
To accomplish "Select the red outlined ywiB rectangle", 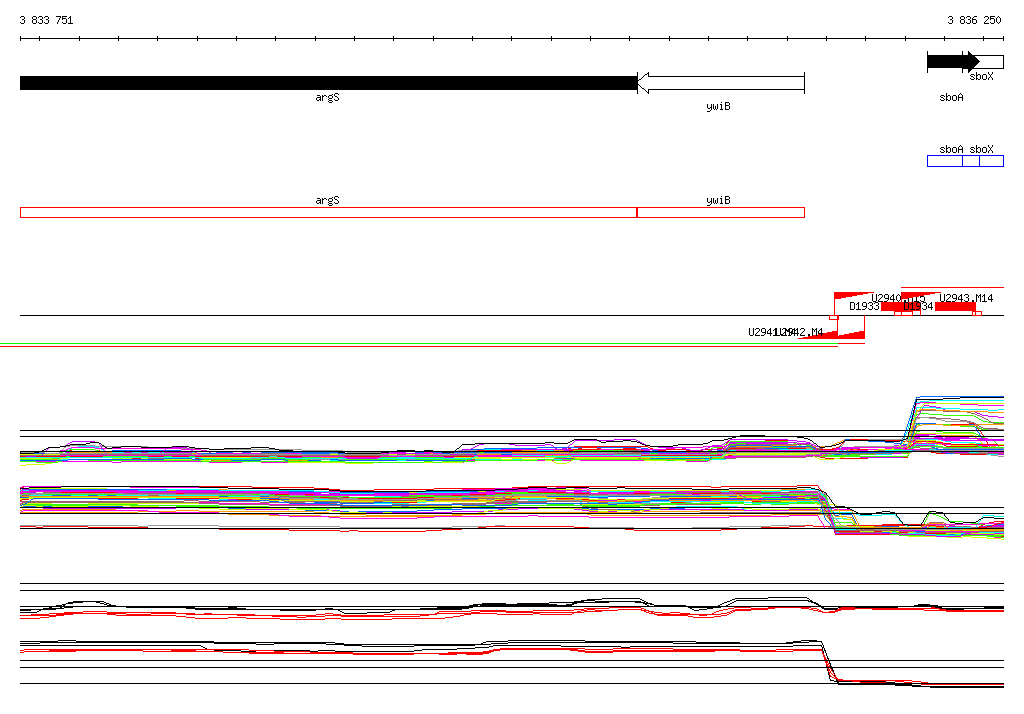I will [721, 212].
